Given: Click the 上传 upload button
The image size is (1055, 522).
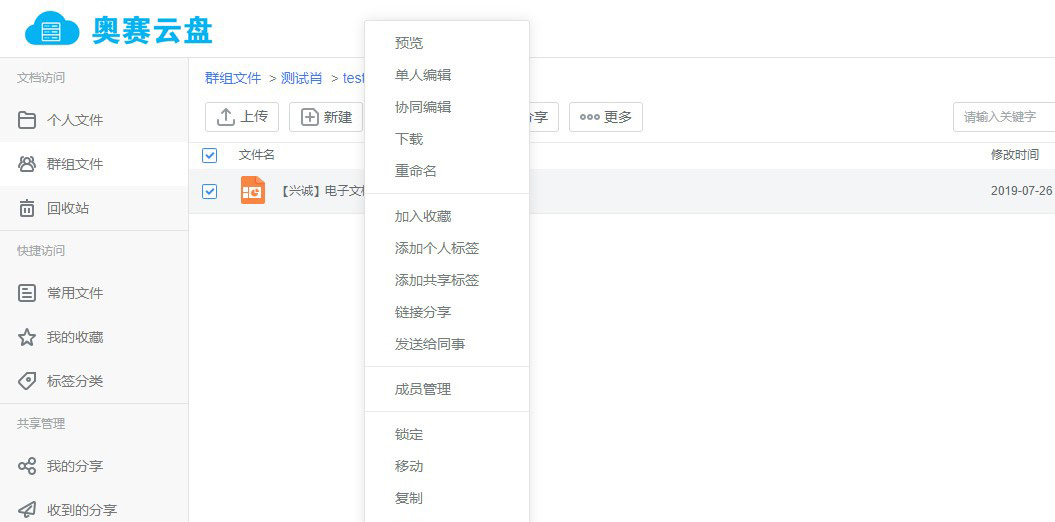Looking at the screenshot, I should [242, 117].
